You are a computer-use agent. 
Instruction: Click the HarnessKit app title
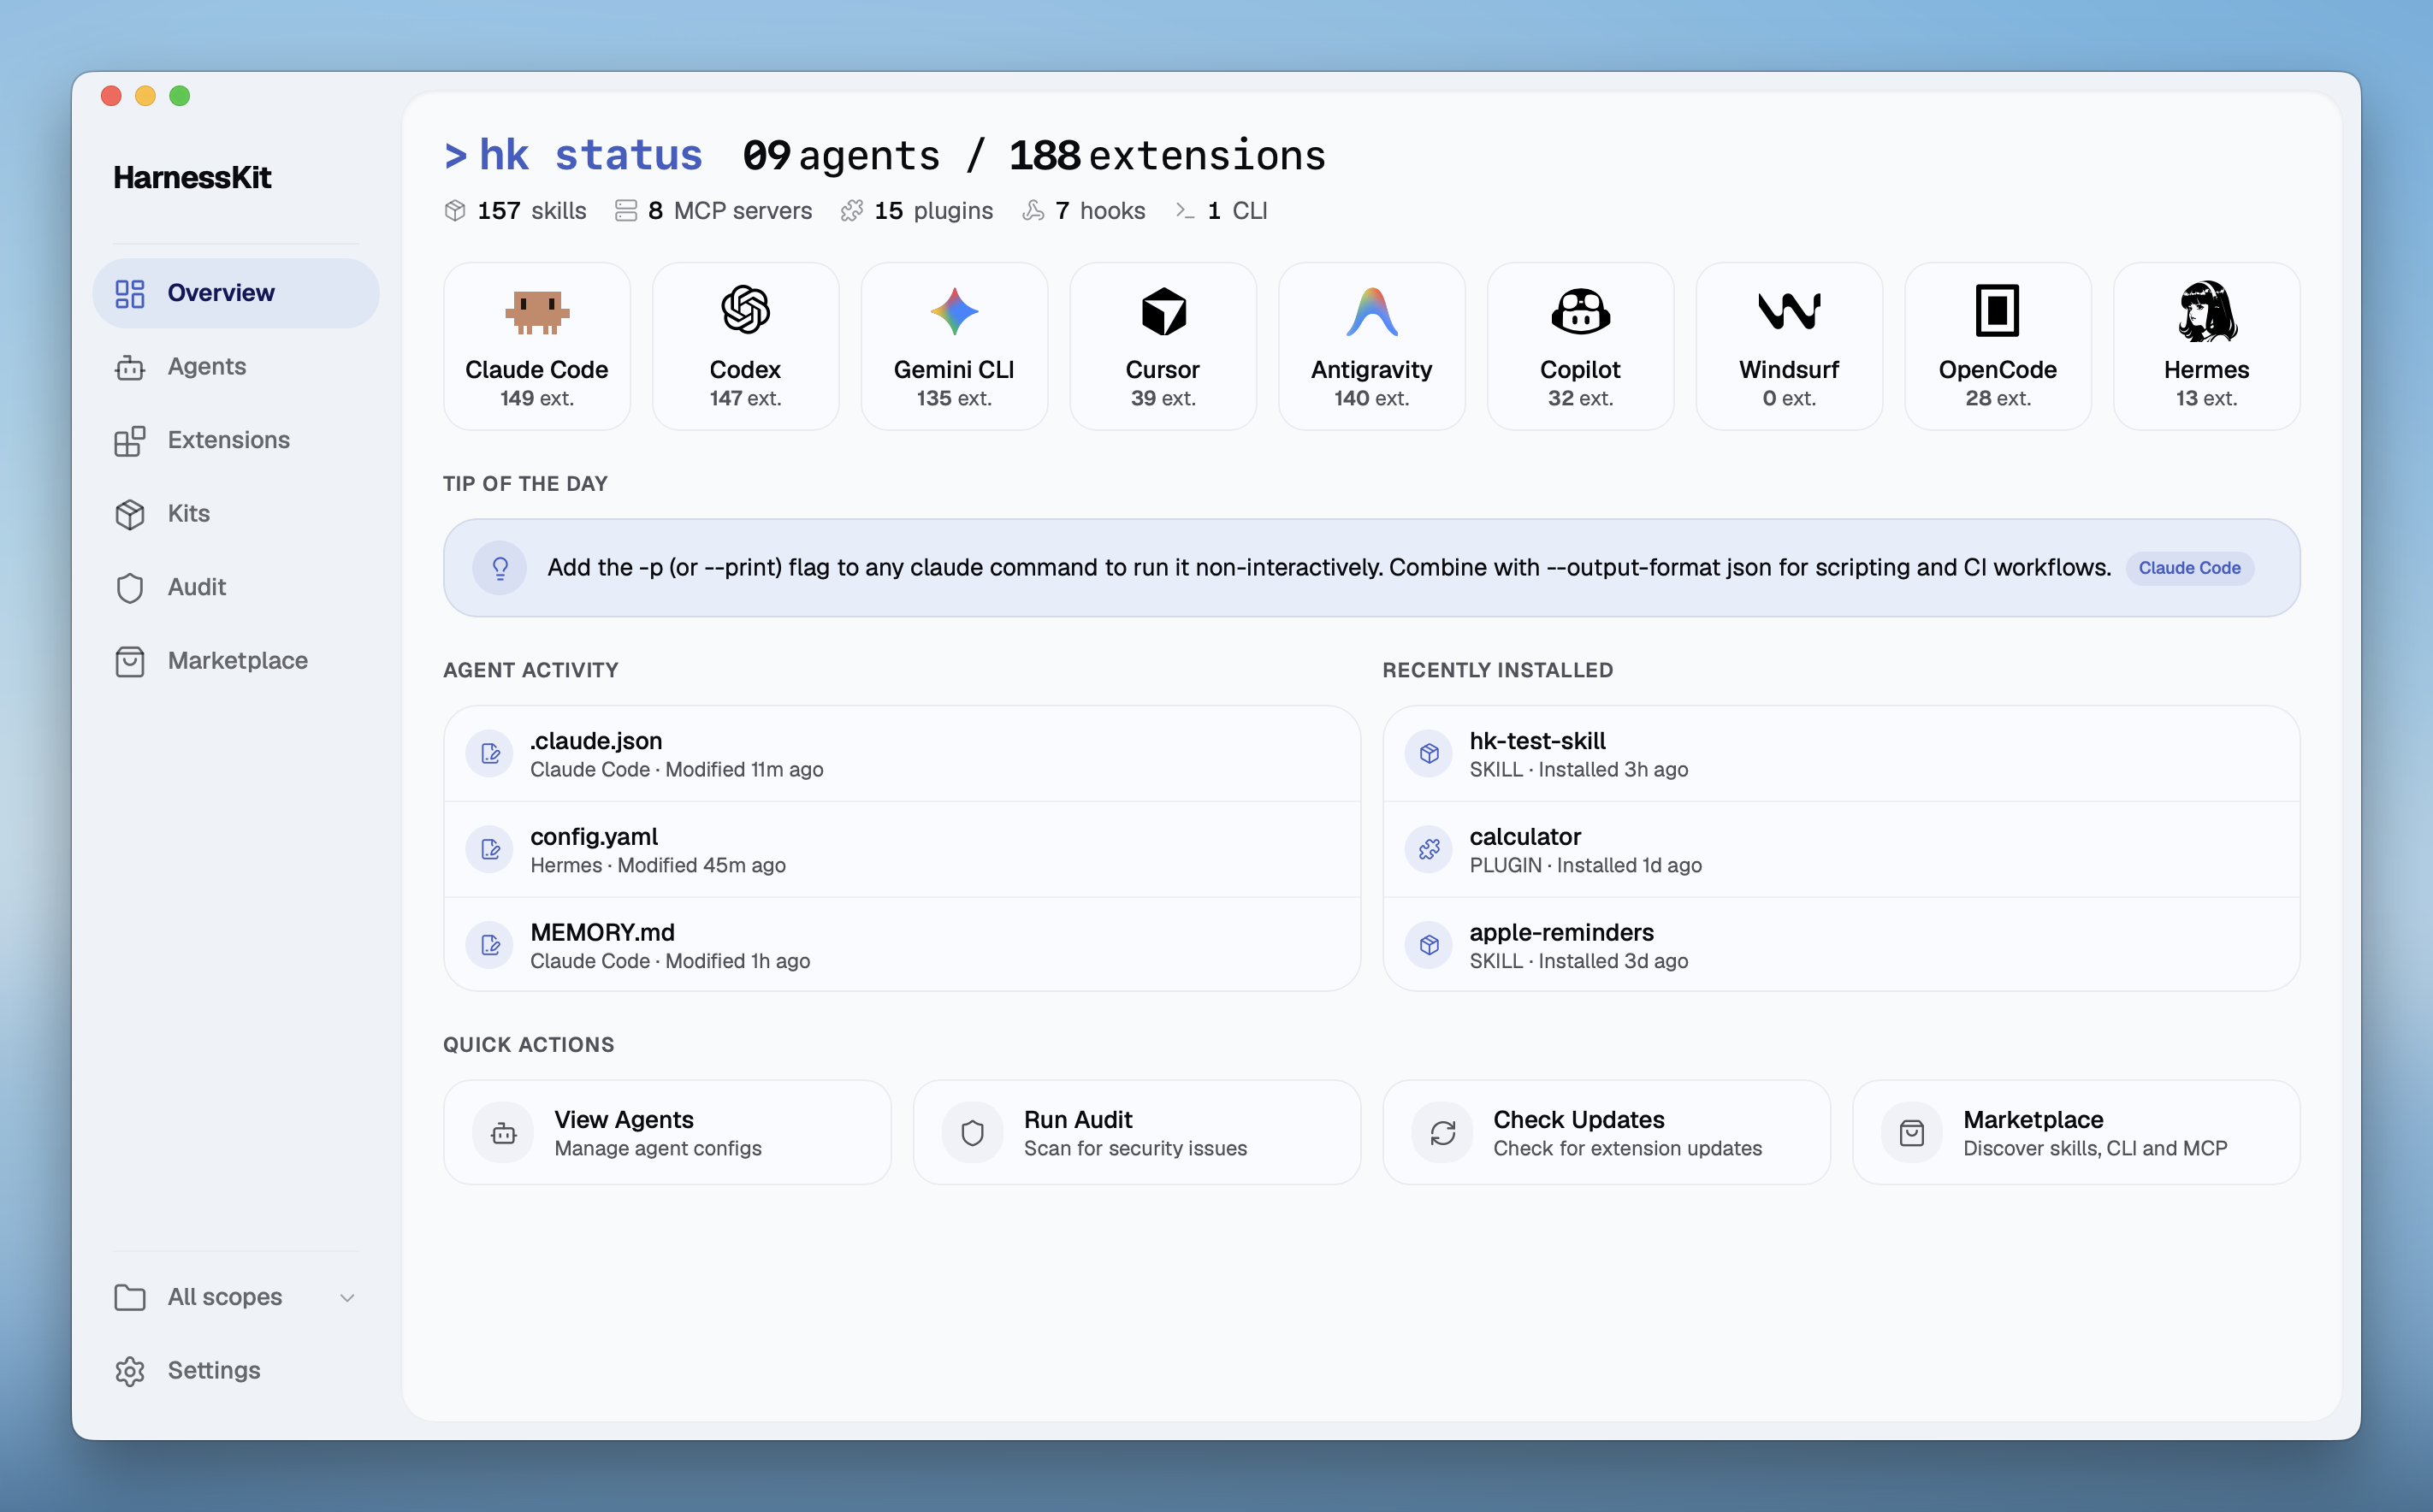coord(192,178)
